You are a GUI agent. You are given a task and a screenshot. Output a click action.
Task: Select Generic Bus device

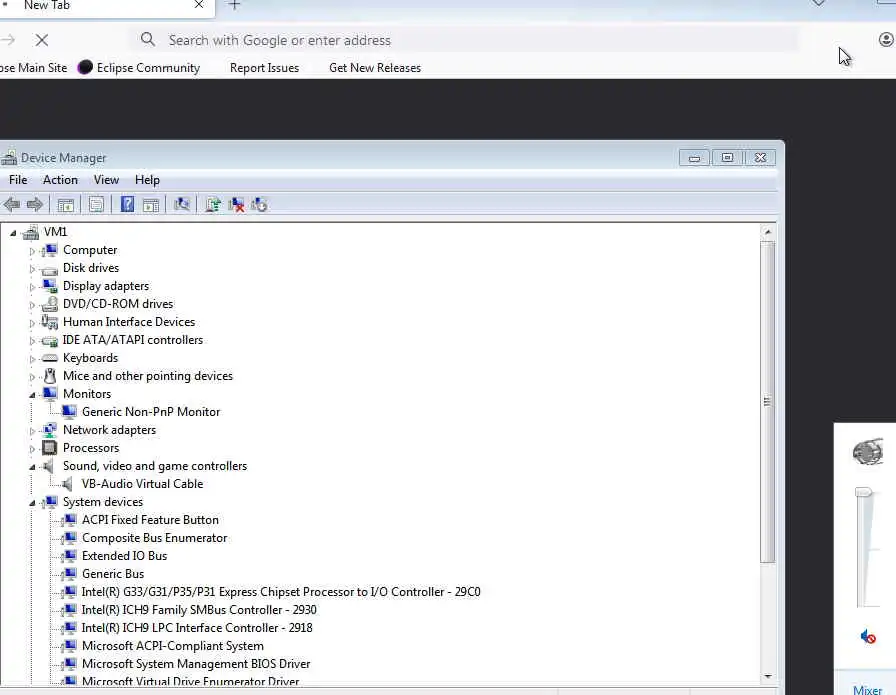tap(113, 574)
